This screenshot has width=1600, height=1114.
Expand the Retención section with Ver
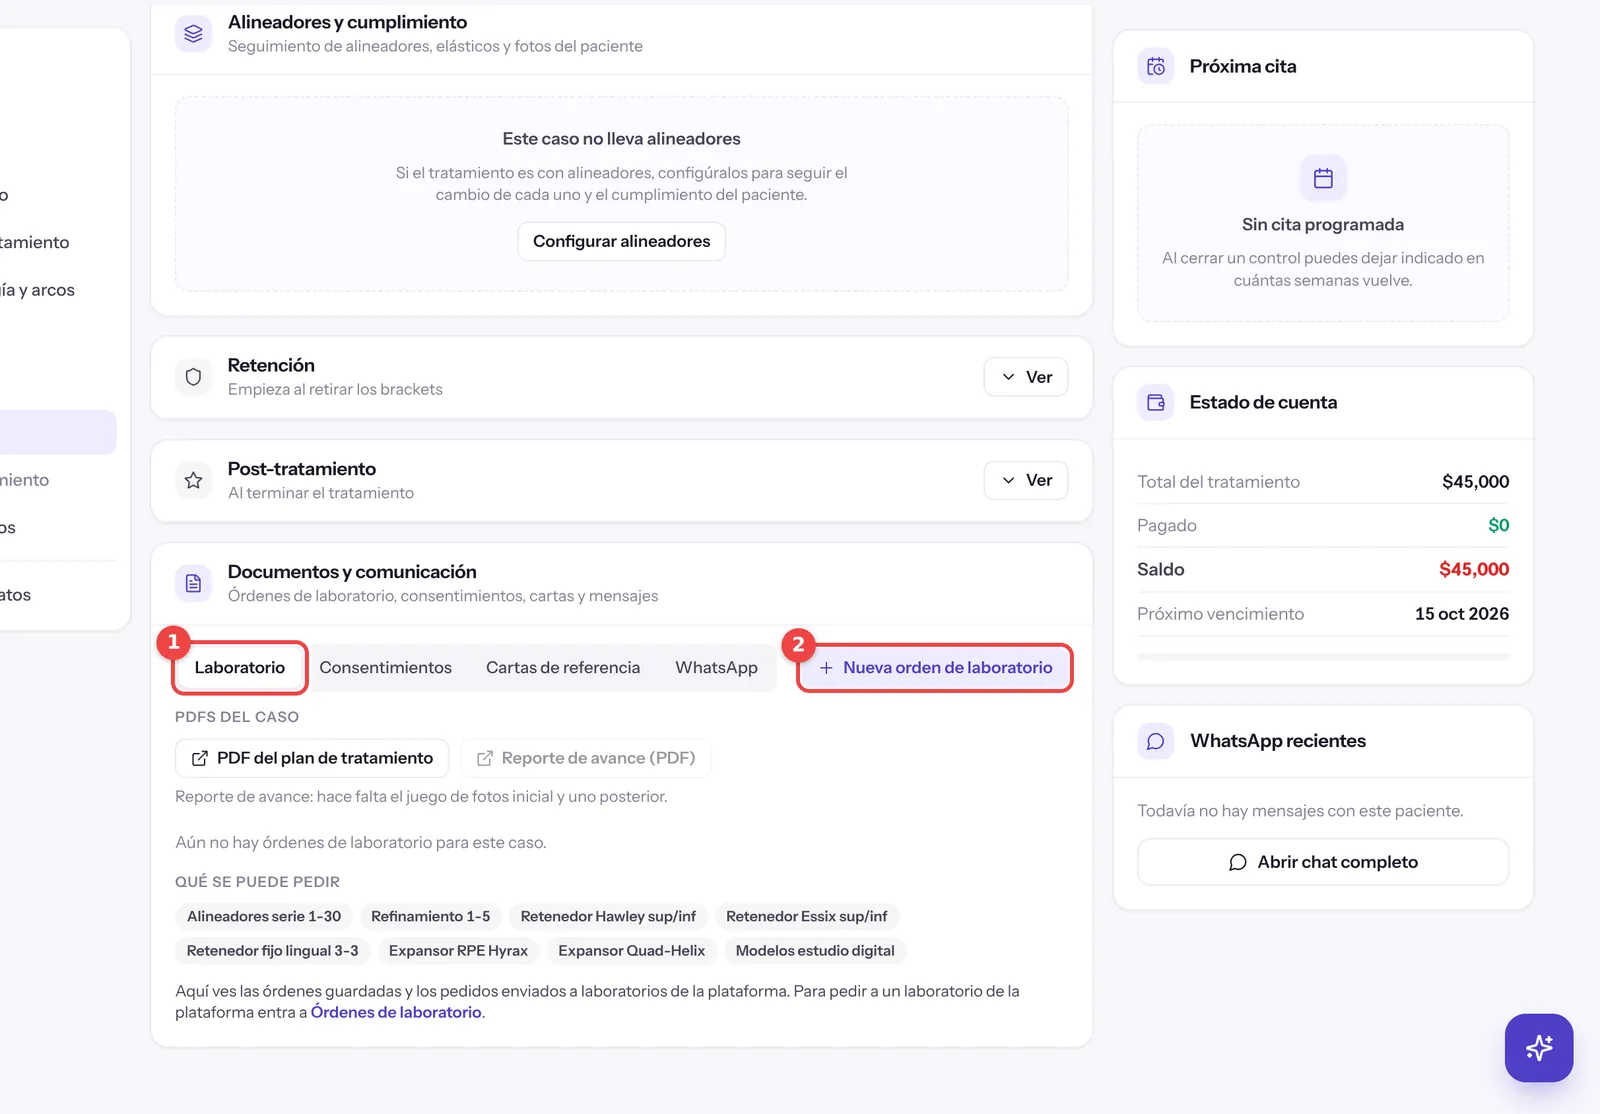1026,377
